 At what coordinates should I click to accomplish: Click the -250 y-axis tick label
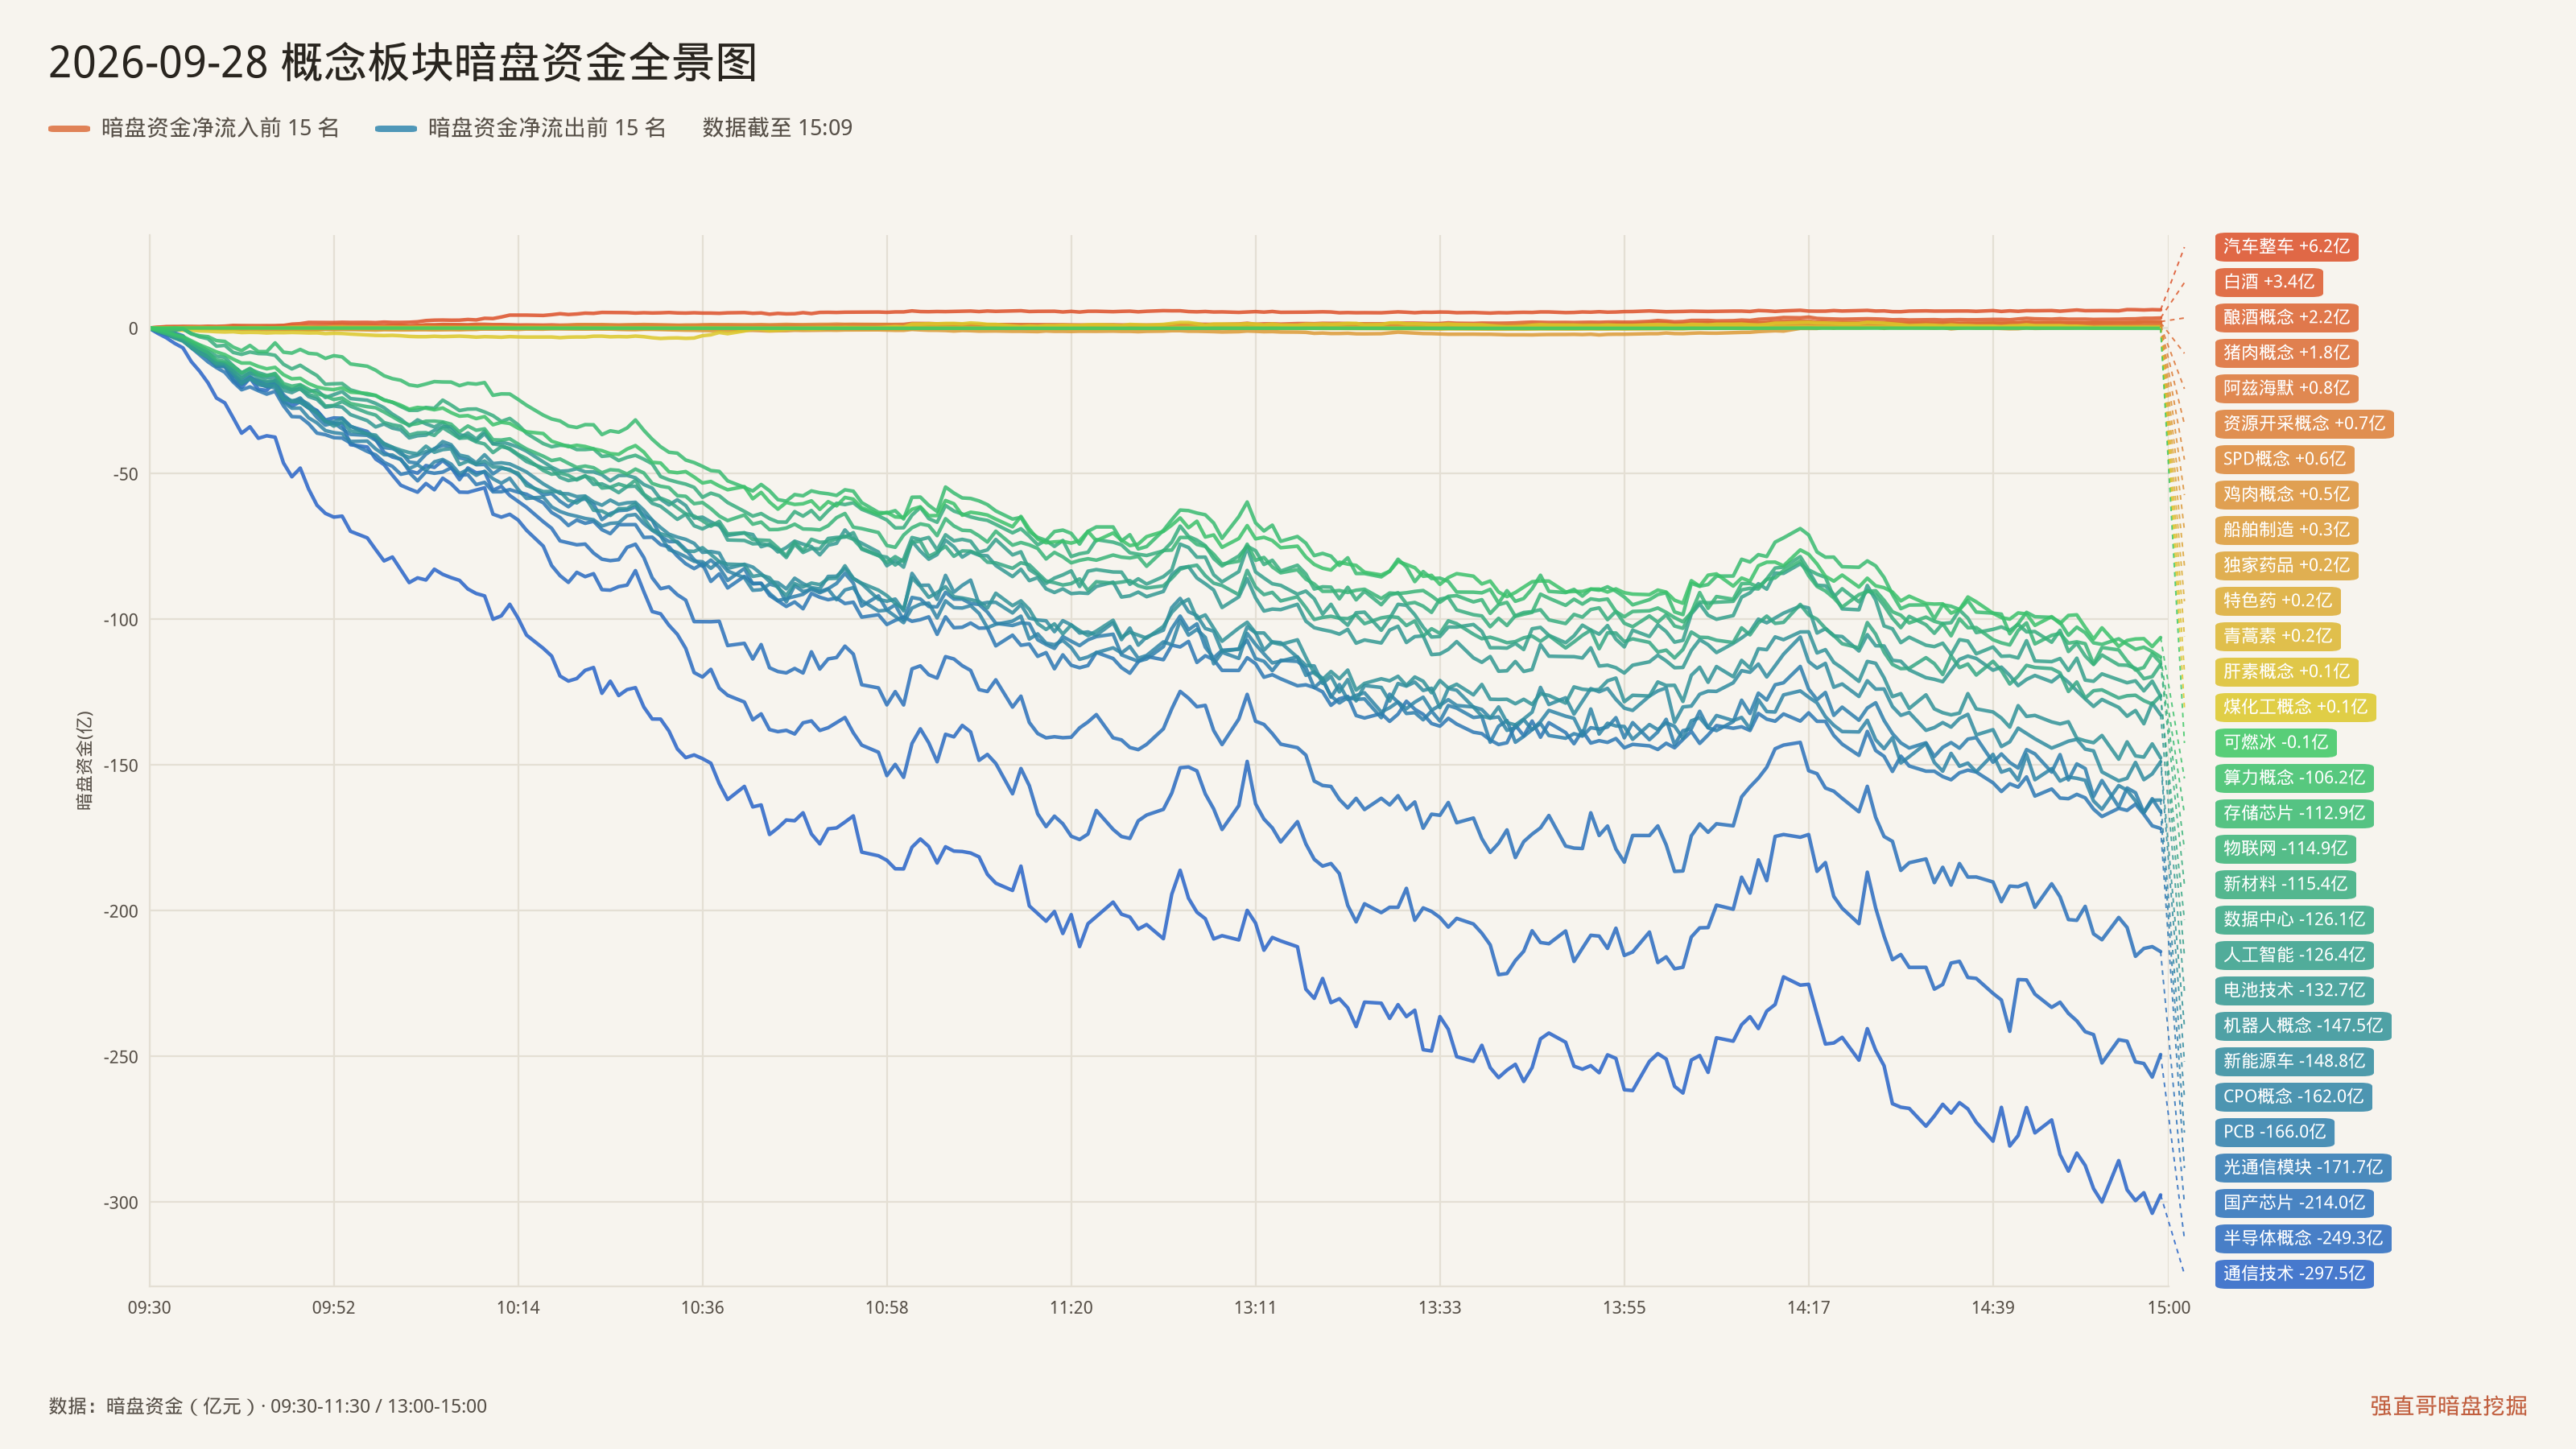tap(121, 1057)
